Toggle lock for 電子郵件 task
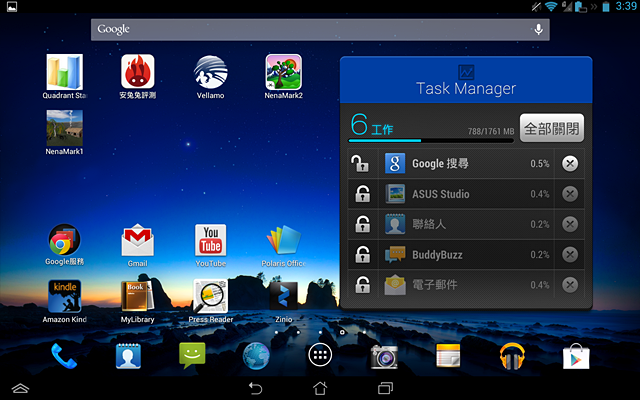The width and height of the screenshot is (640, 400). click(363, 285)
